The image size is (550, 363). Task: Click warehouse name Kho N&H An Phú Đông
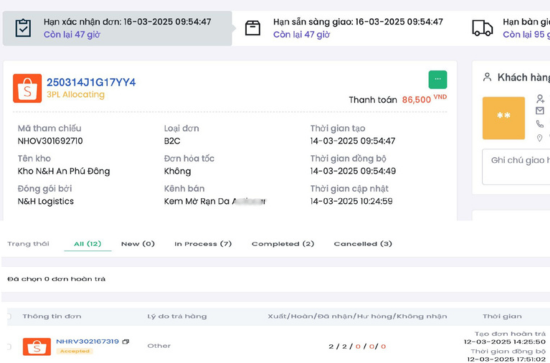point(64,171)
